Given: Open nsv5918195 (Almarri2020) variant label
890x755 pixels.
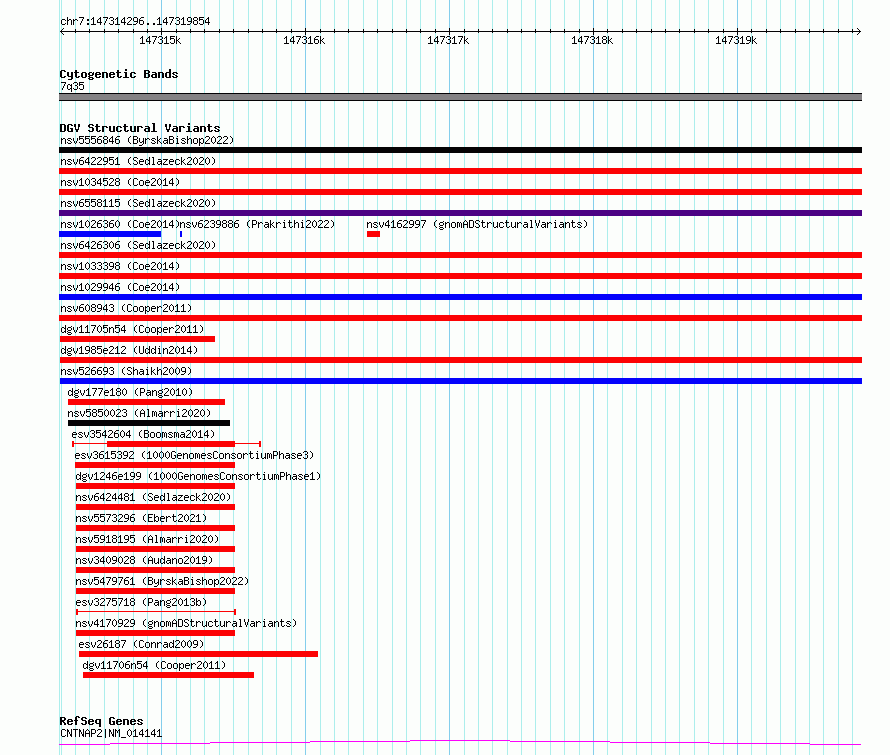Looking at the screenshot, I should point(147,539).
